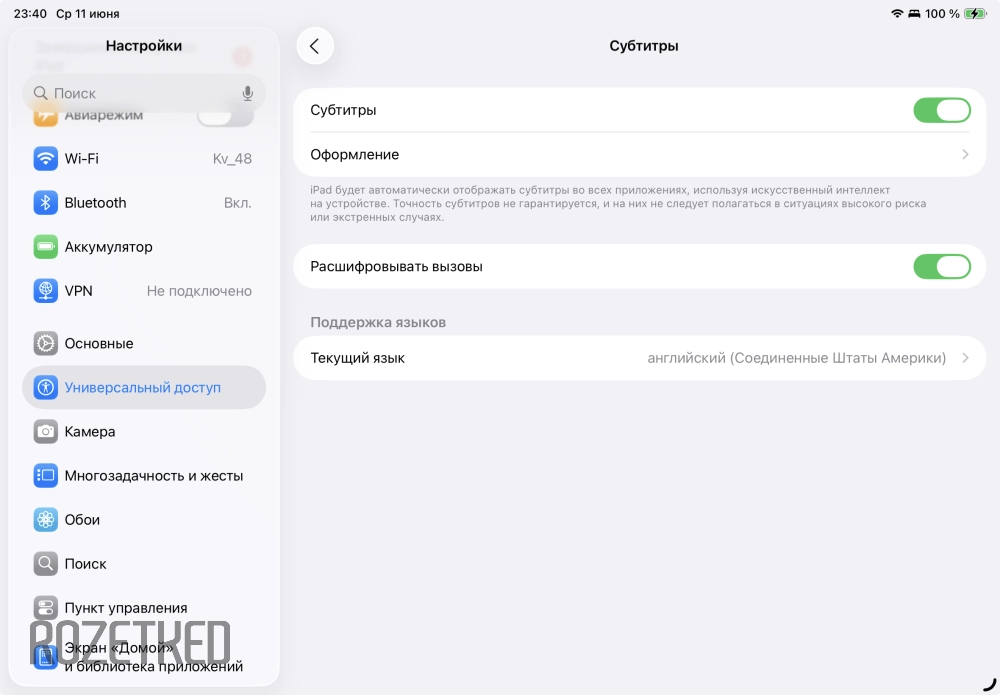Open Экран «Домой» и библиотека приложений
Screen dimensions: 1000x695
coord(143,658)
